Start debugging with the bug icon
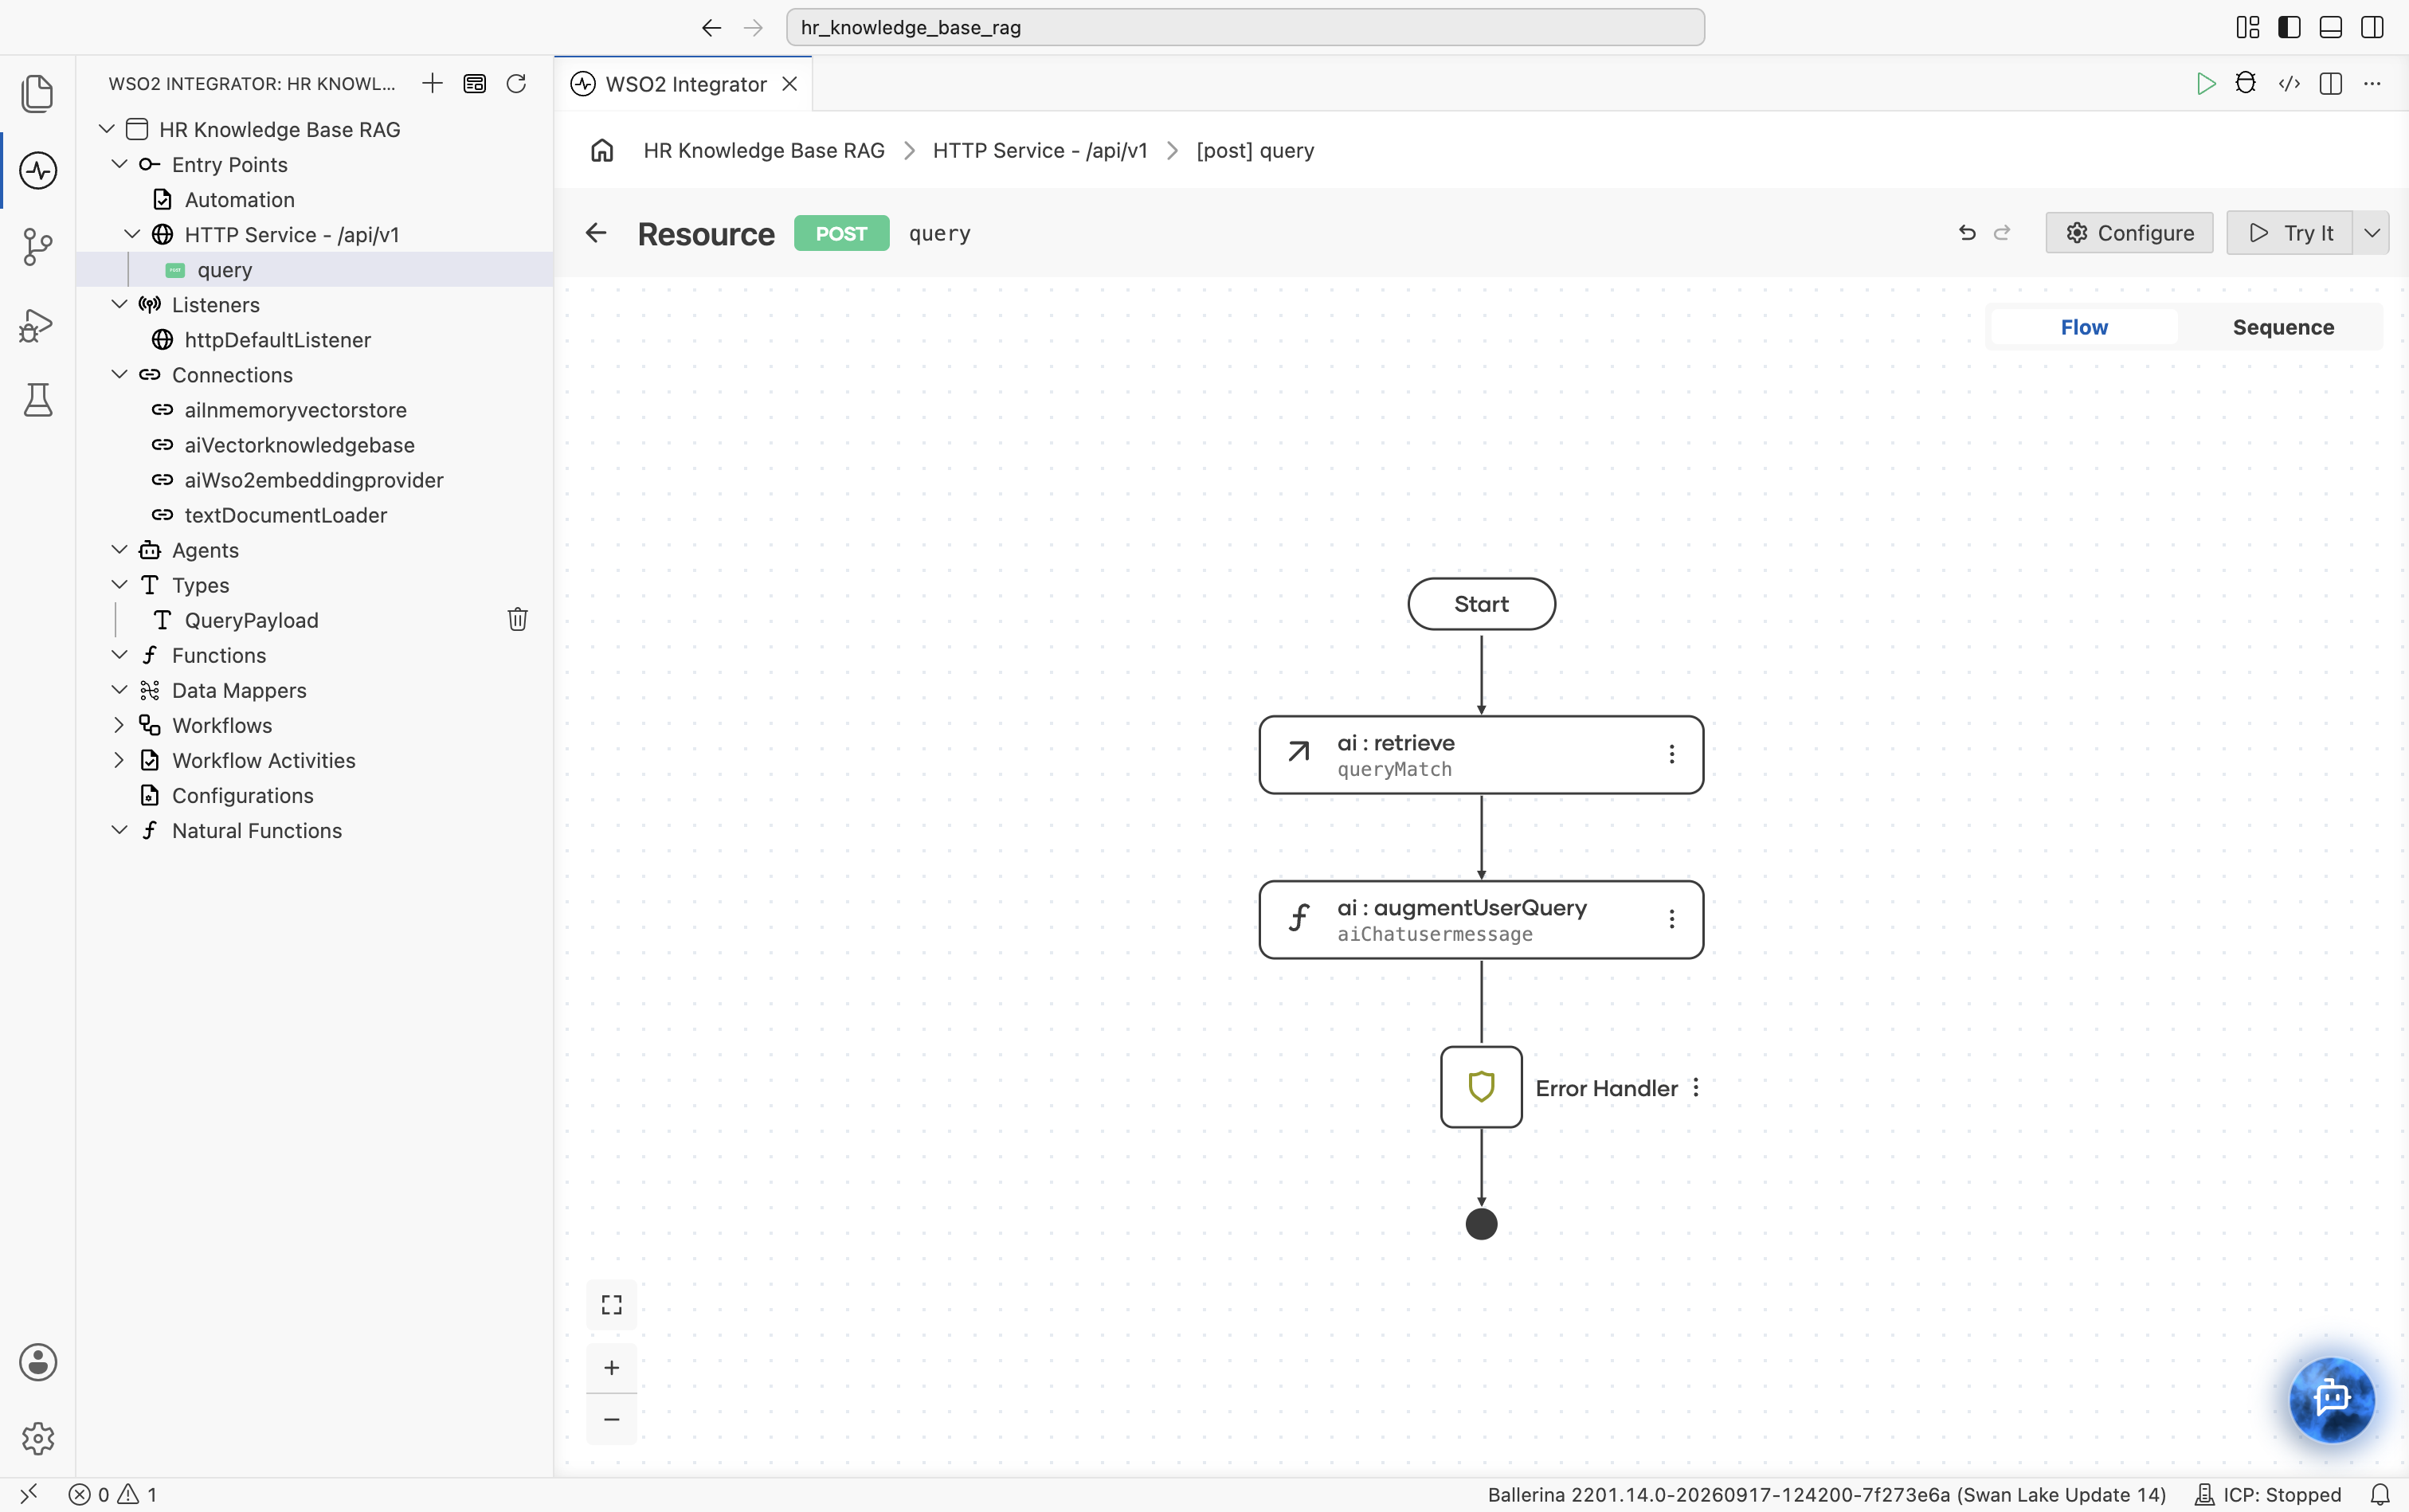This screenshot has width=2409, height=1512. pyautogui.click(x=2246, y=84)
